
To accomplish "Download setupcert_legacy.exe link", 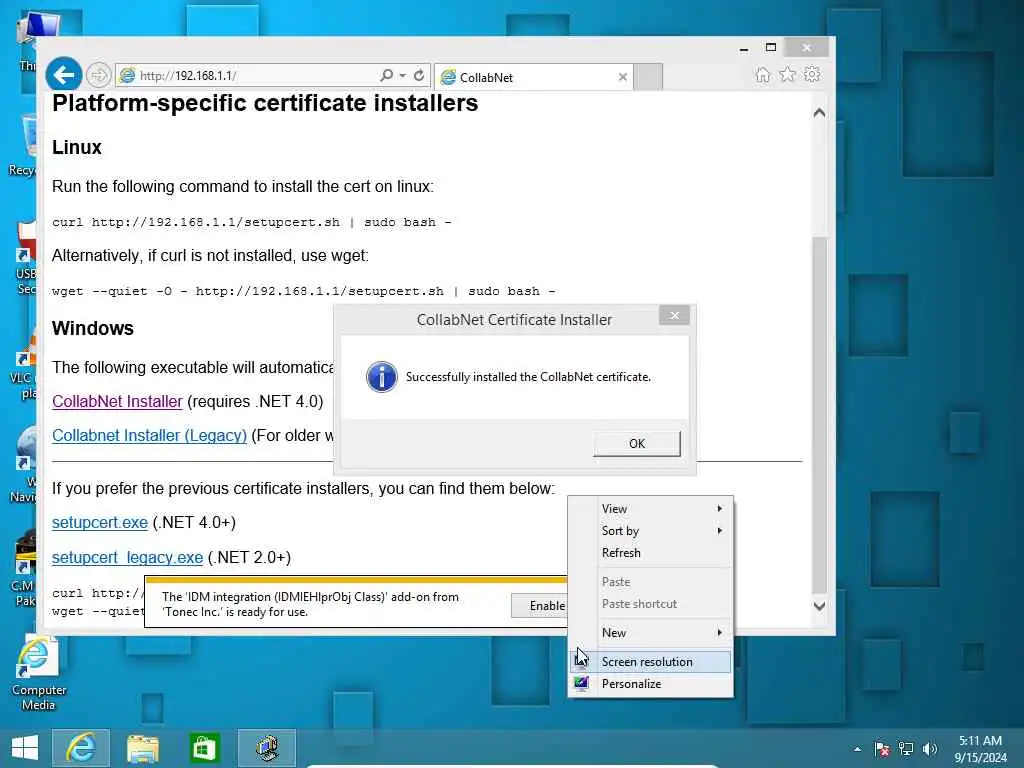I will pos(127,558).
